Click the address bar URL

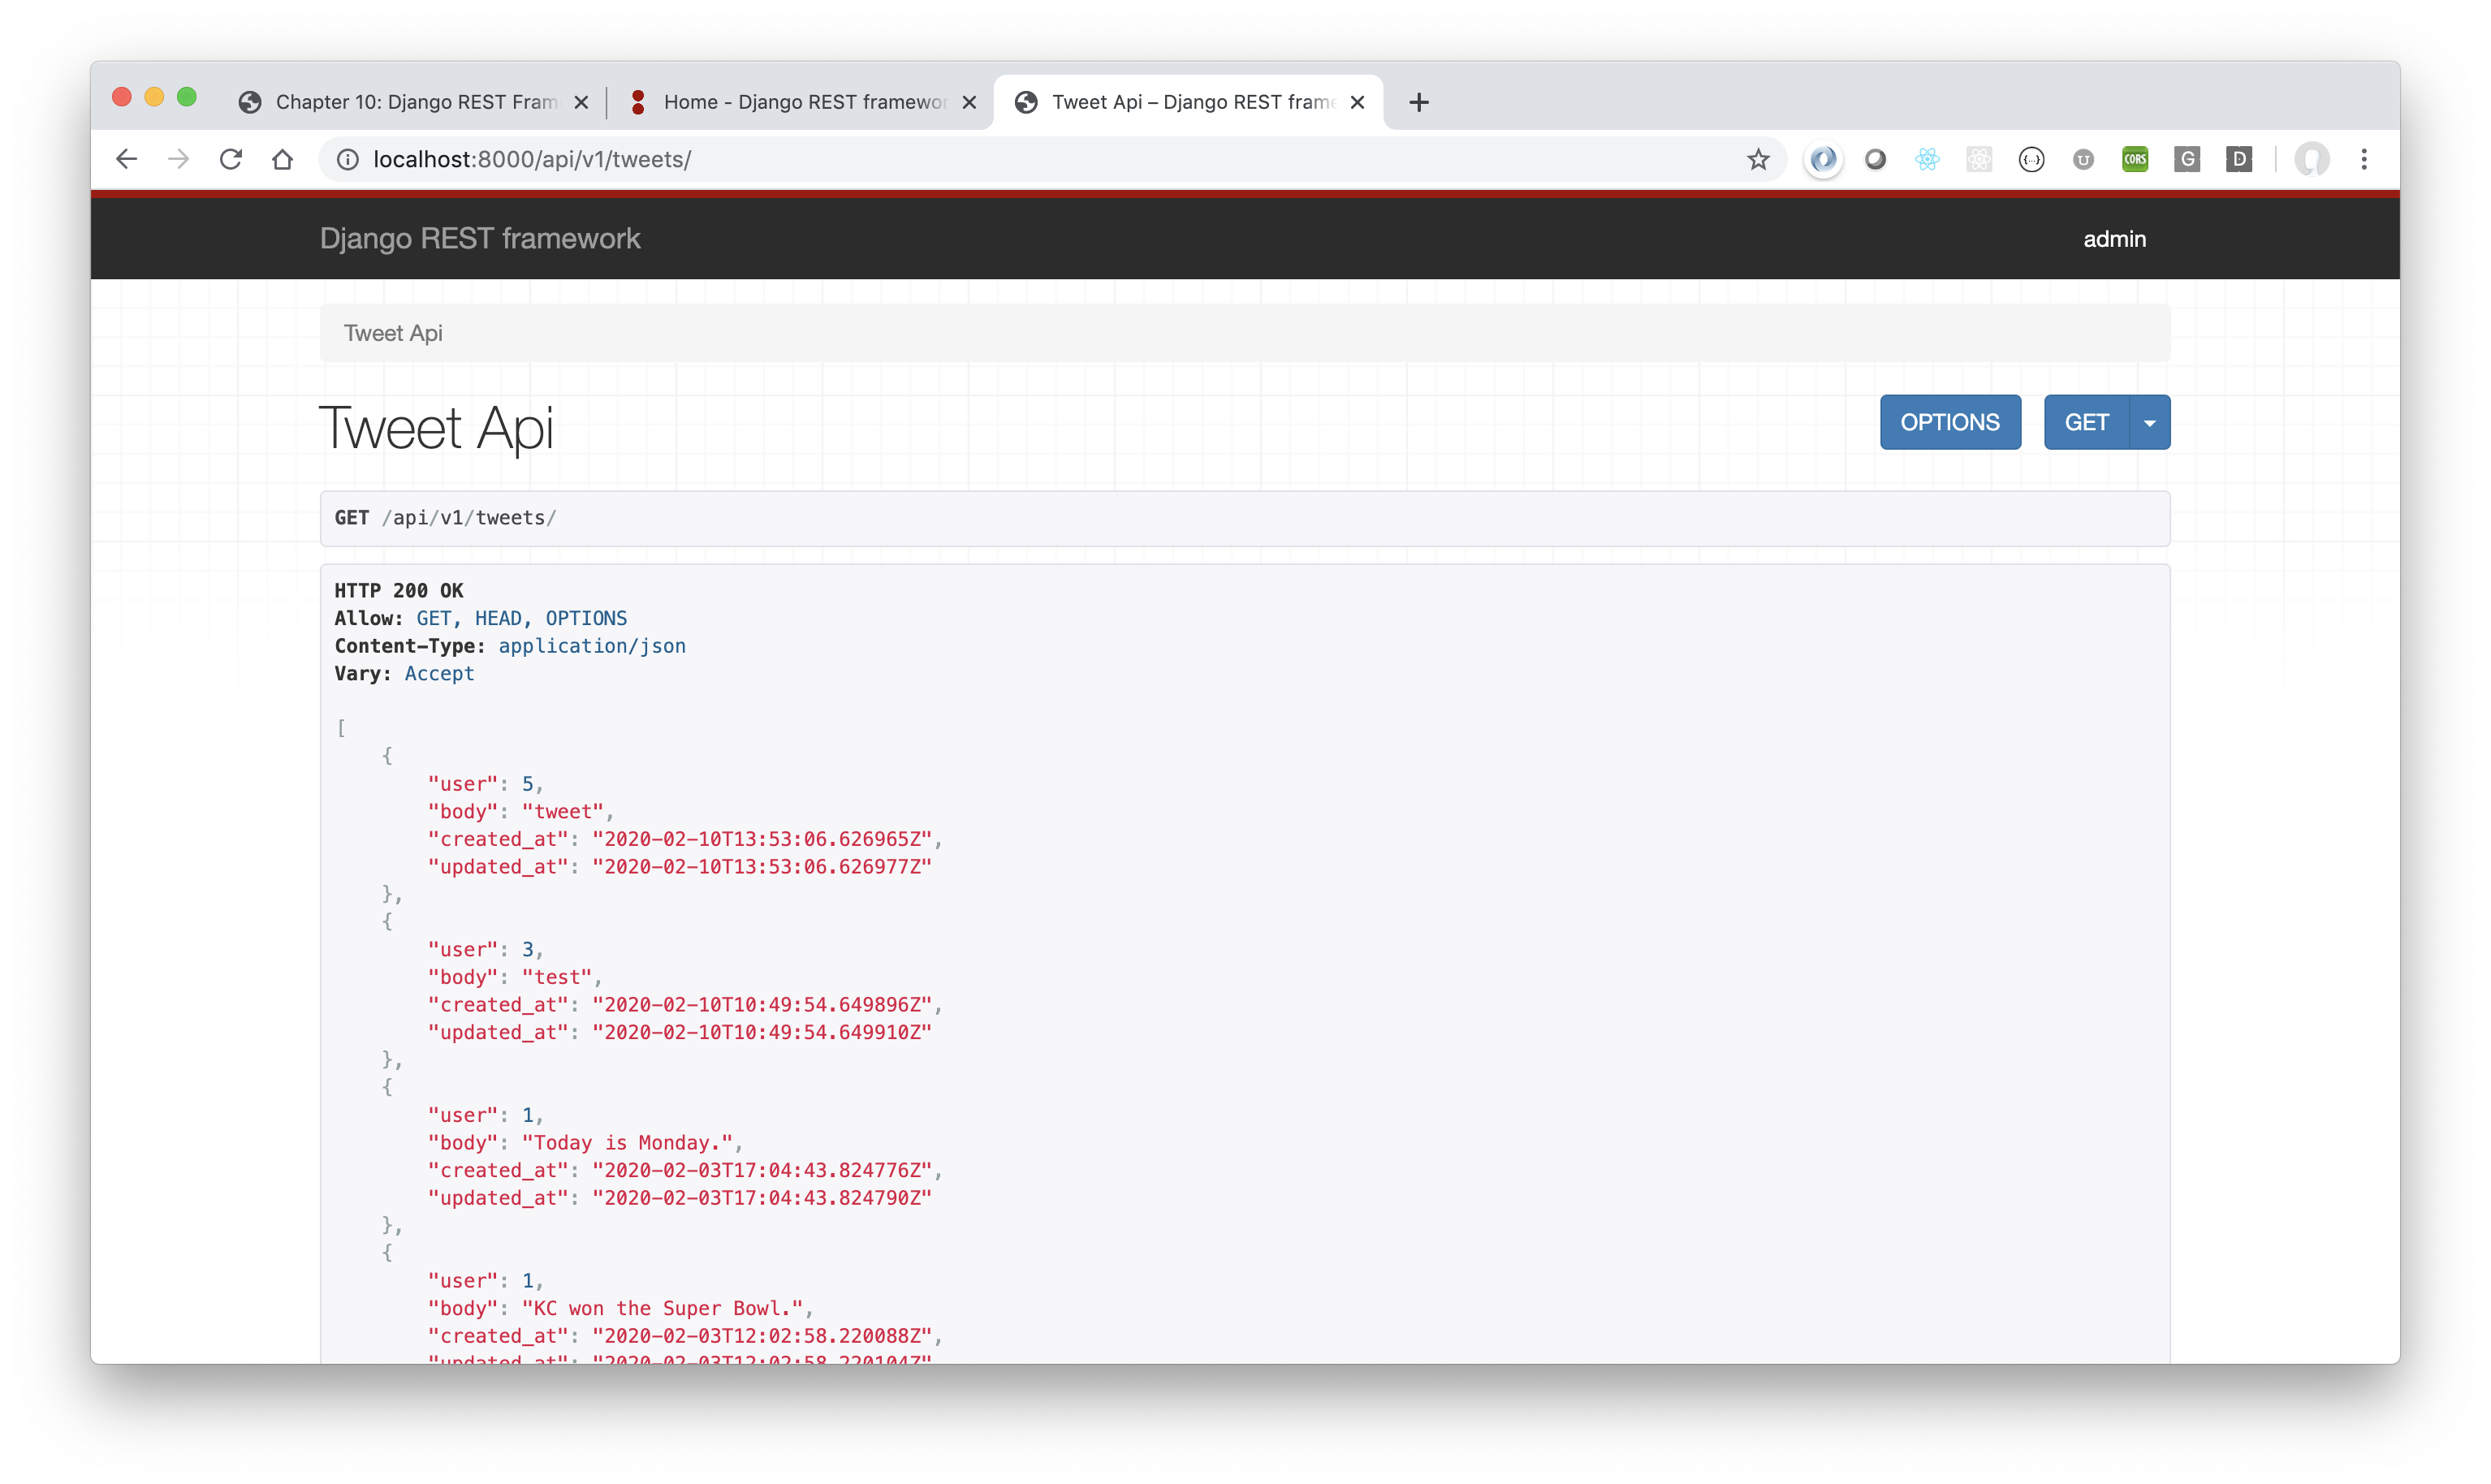(532, 160)
